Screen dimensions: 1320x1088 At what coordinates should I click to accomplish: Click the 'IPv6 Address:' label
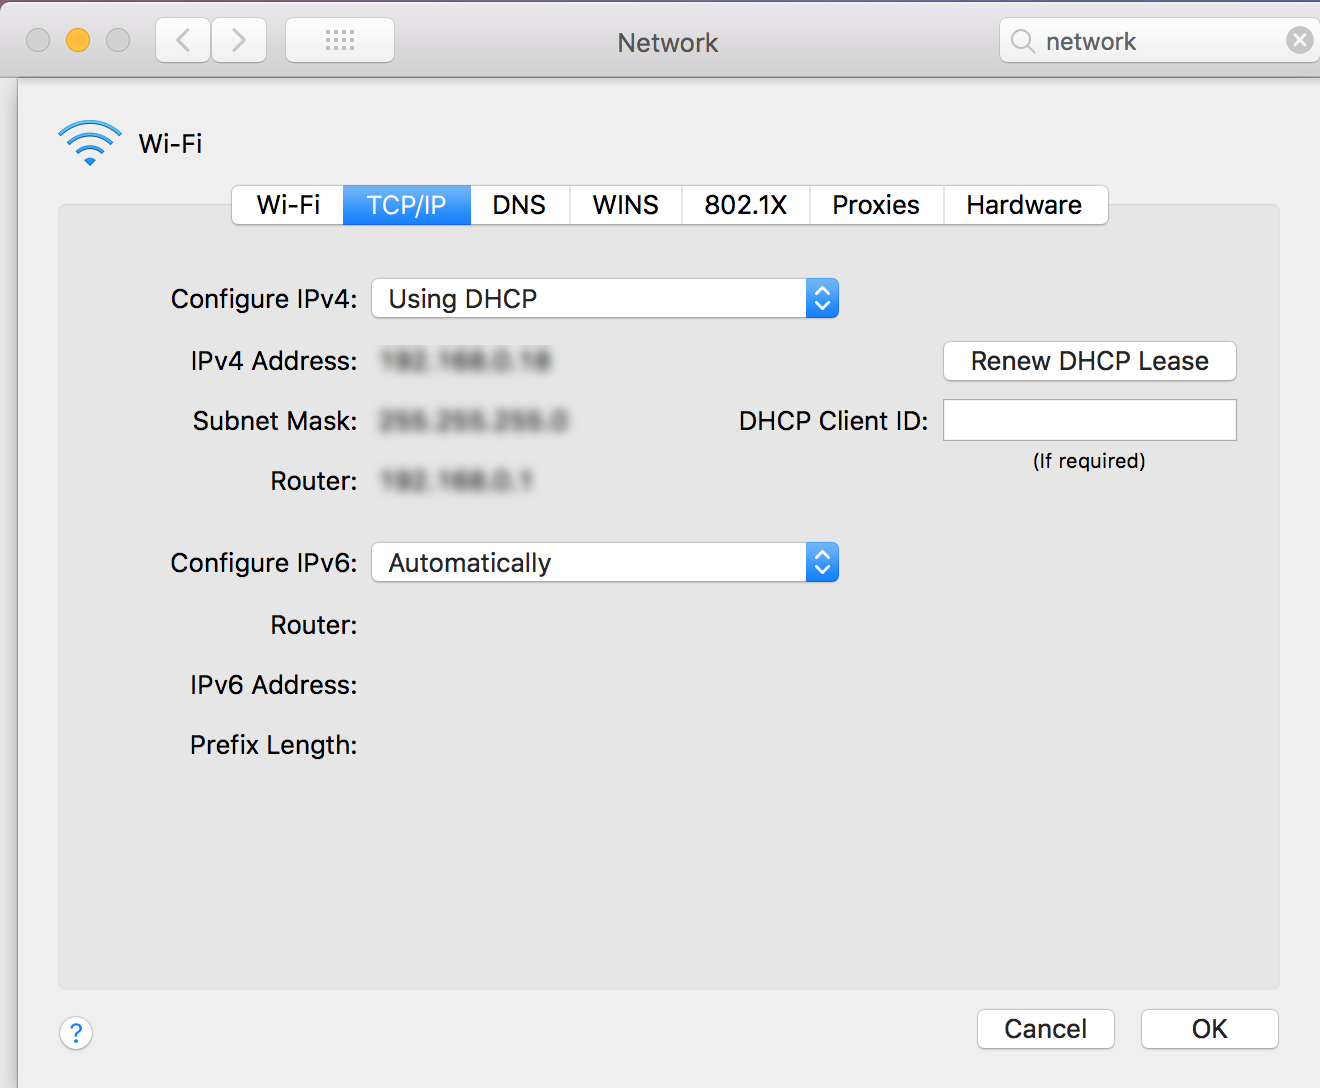click(x=274, y=685)
